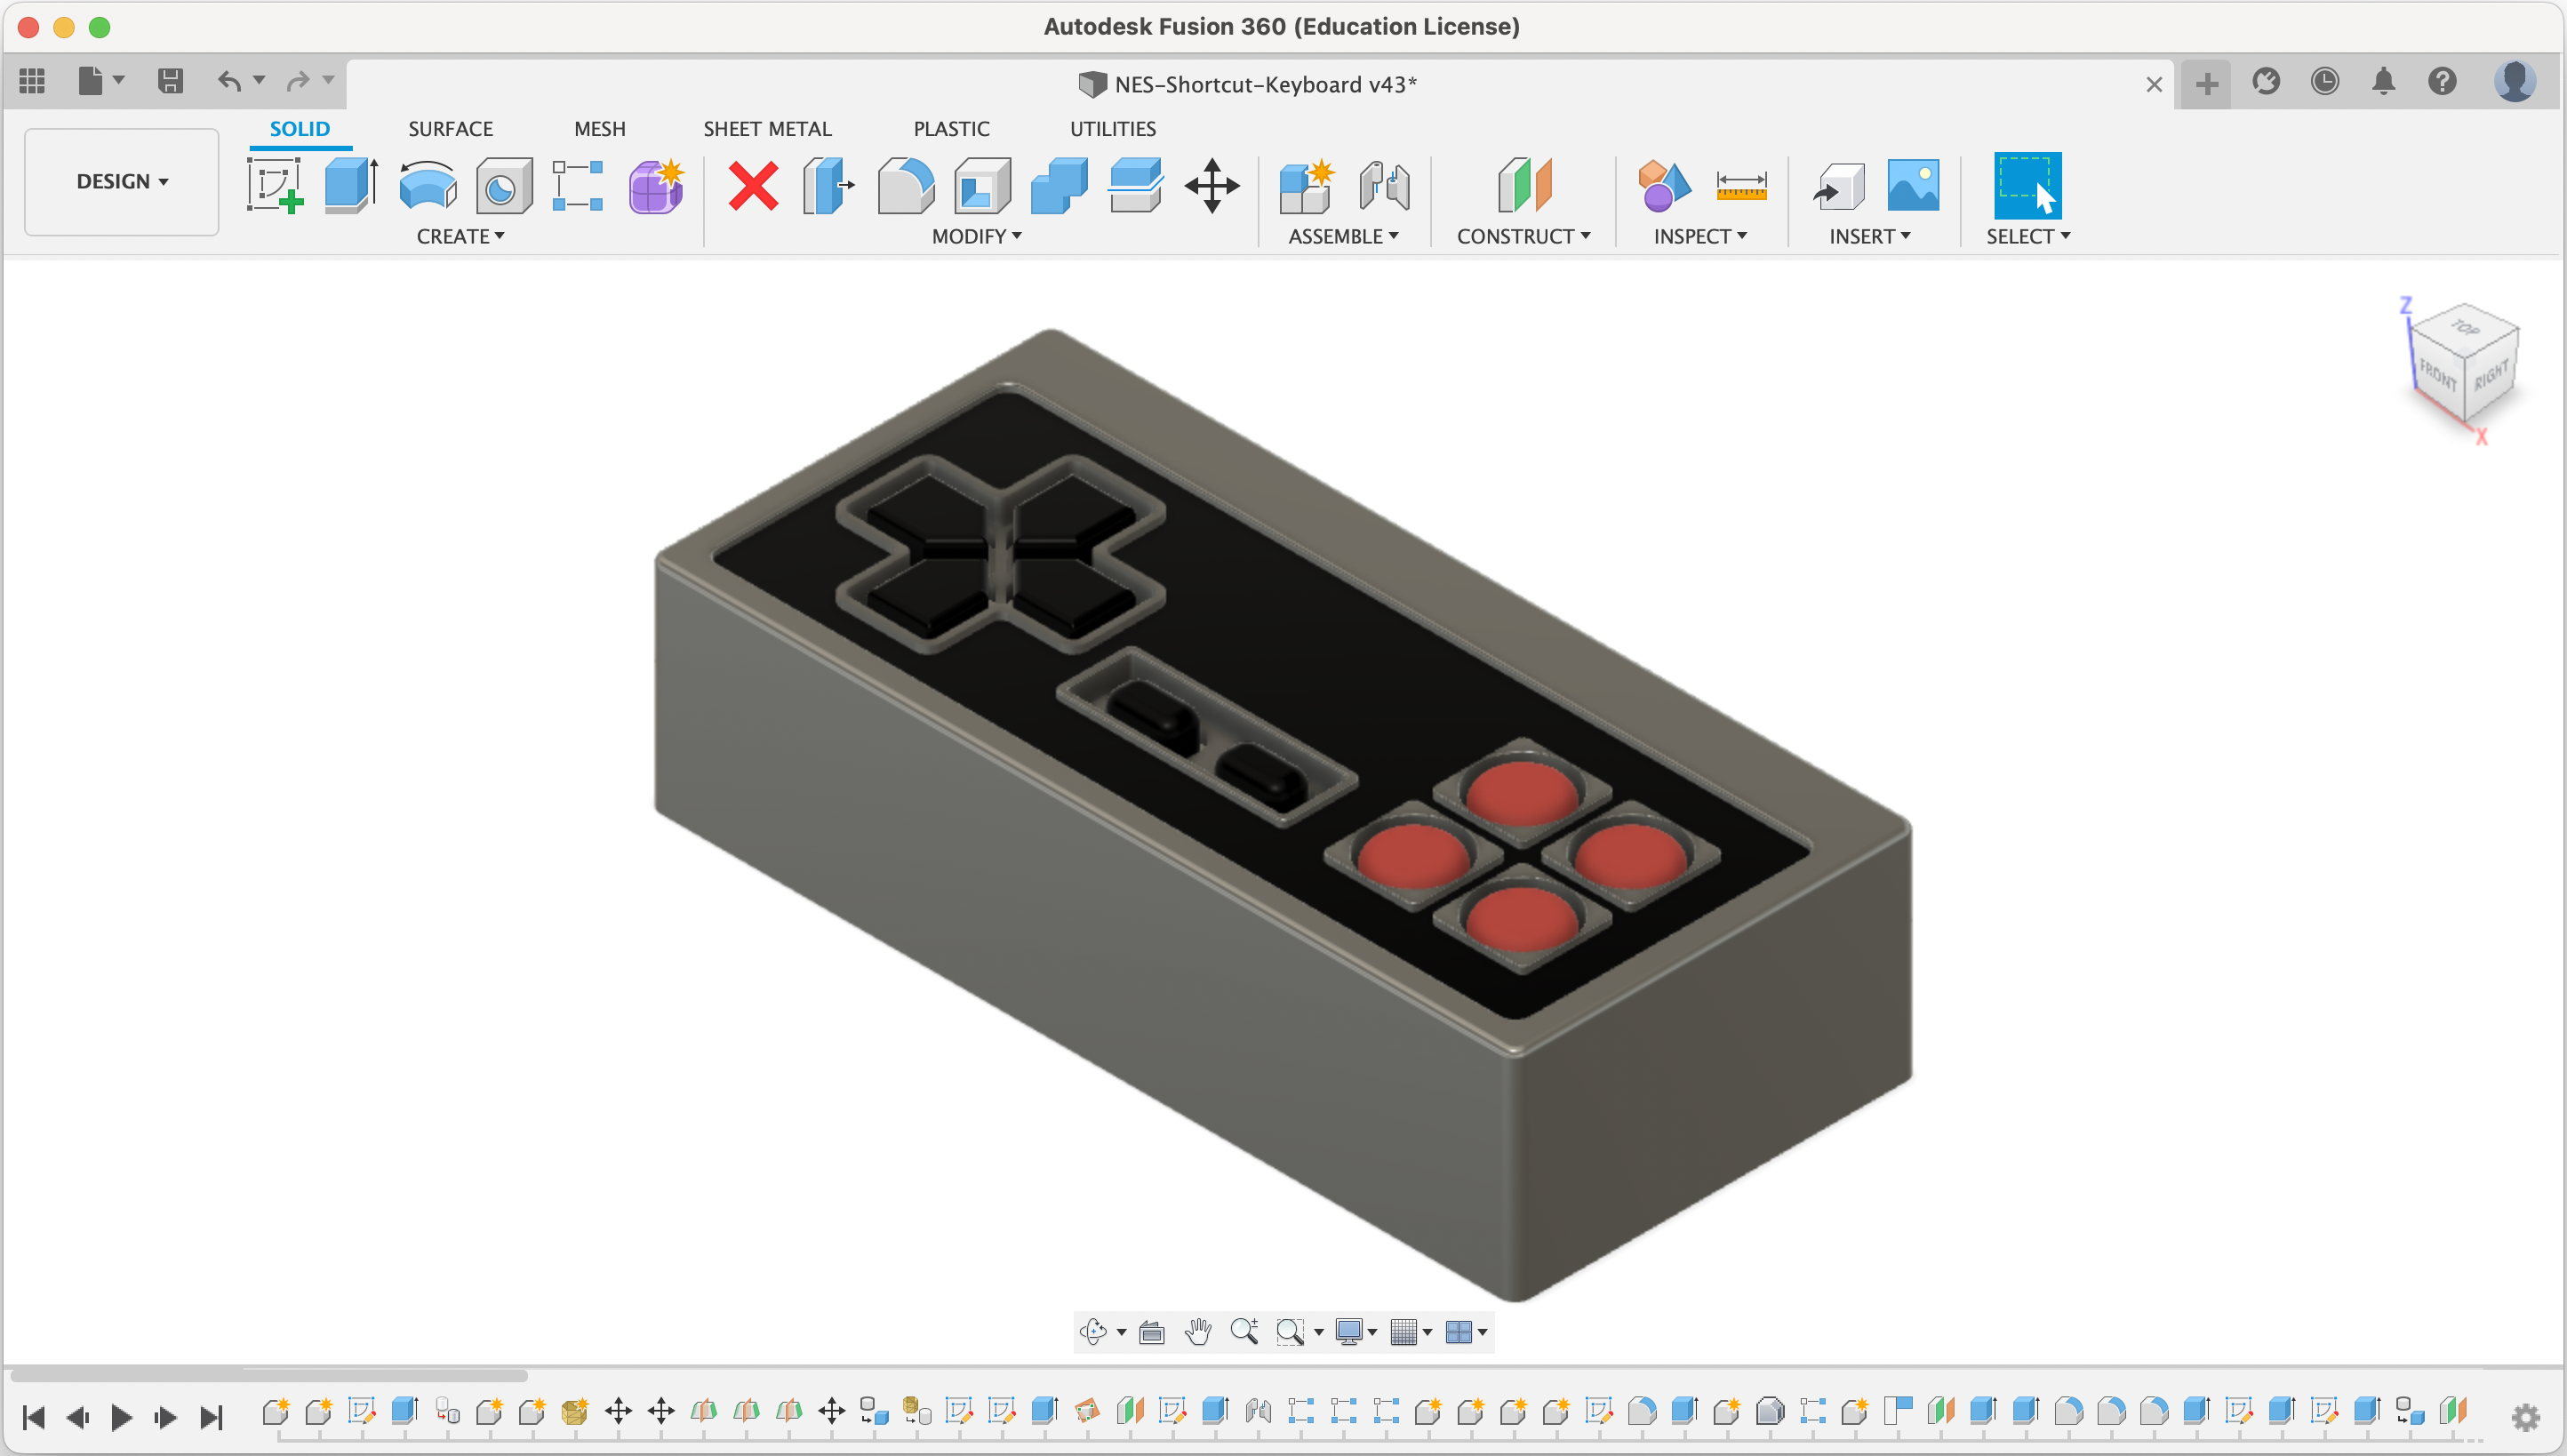Expand the ASSEMBLE menu
Viewport: 2567px width, 1456px height.
coord(1343,236)
